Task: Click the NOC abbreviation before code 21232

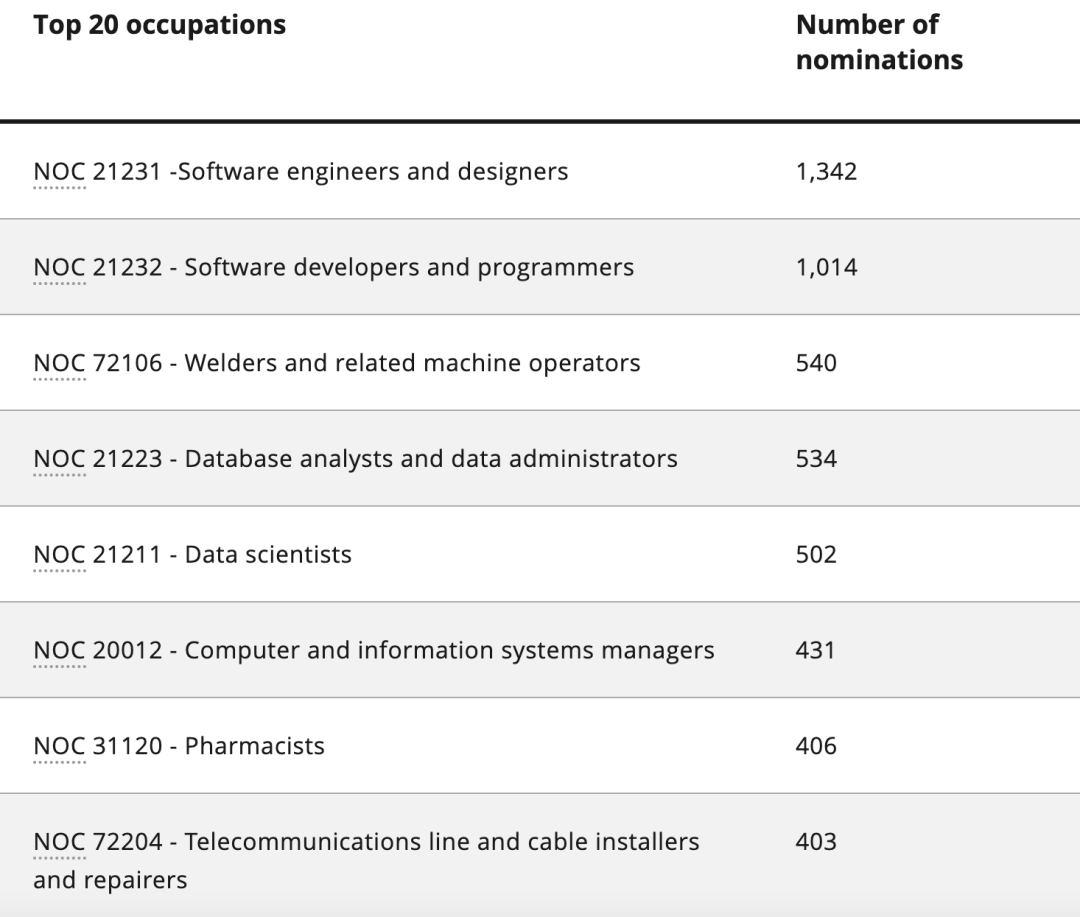Action: [x=59, y=268]
